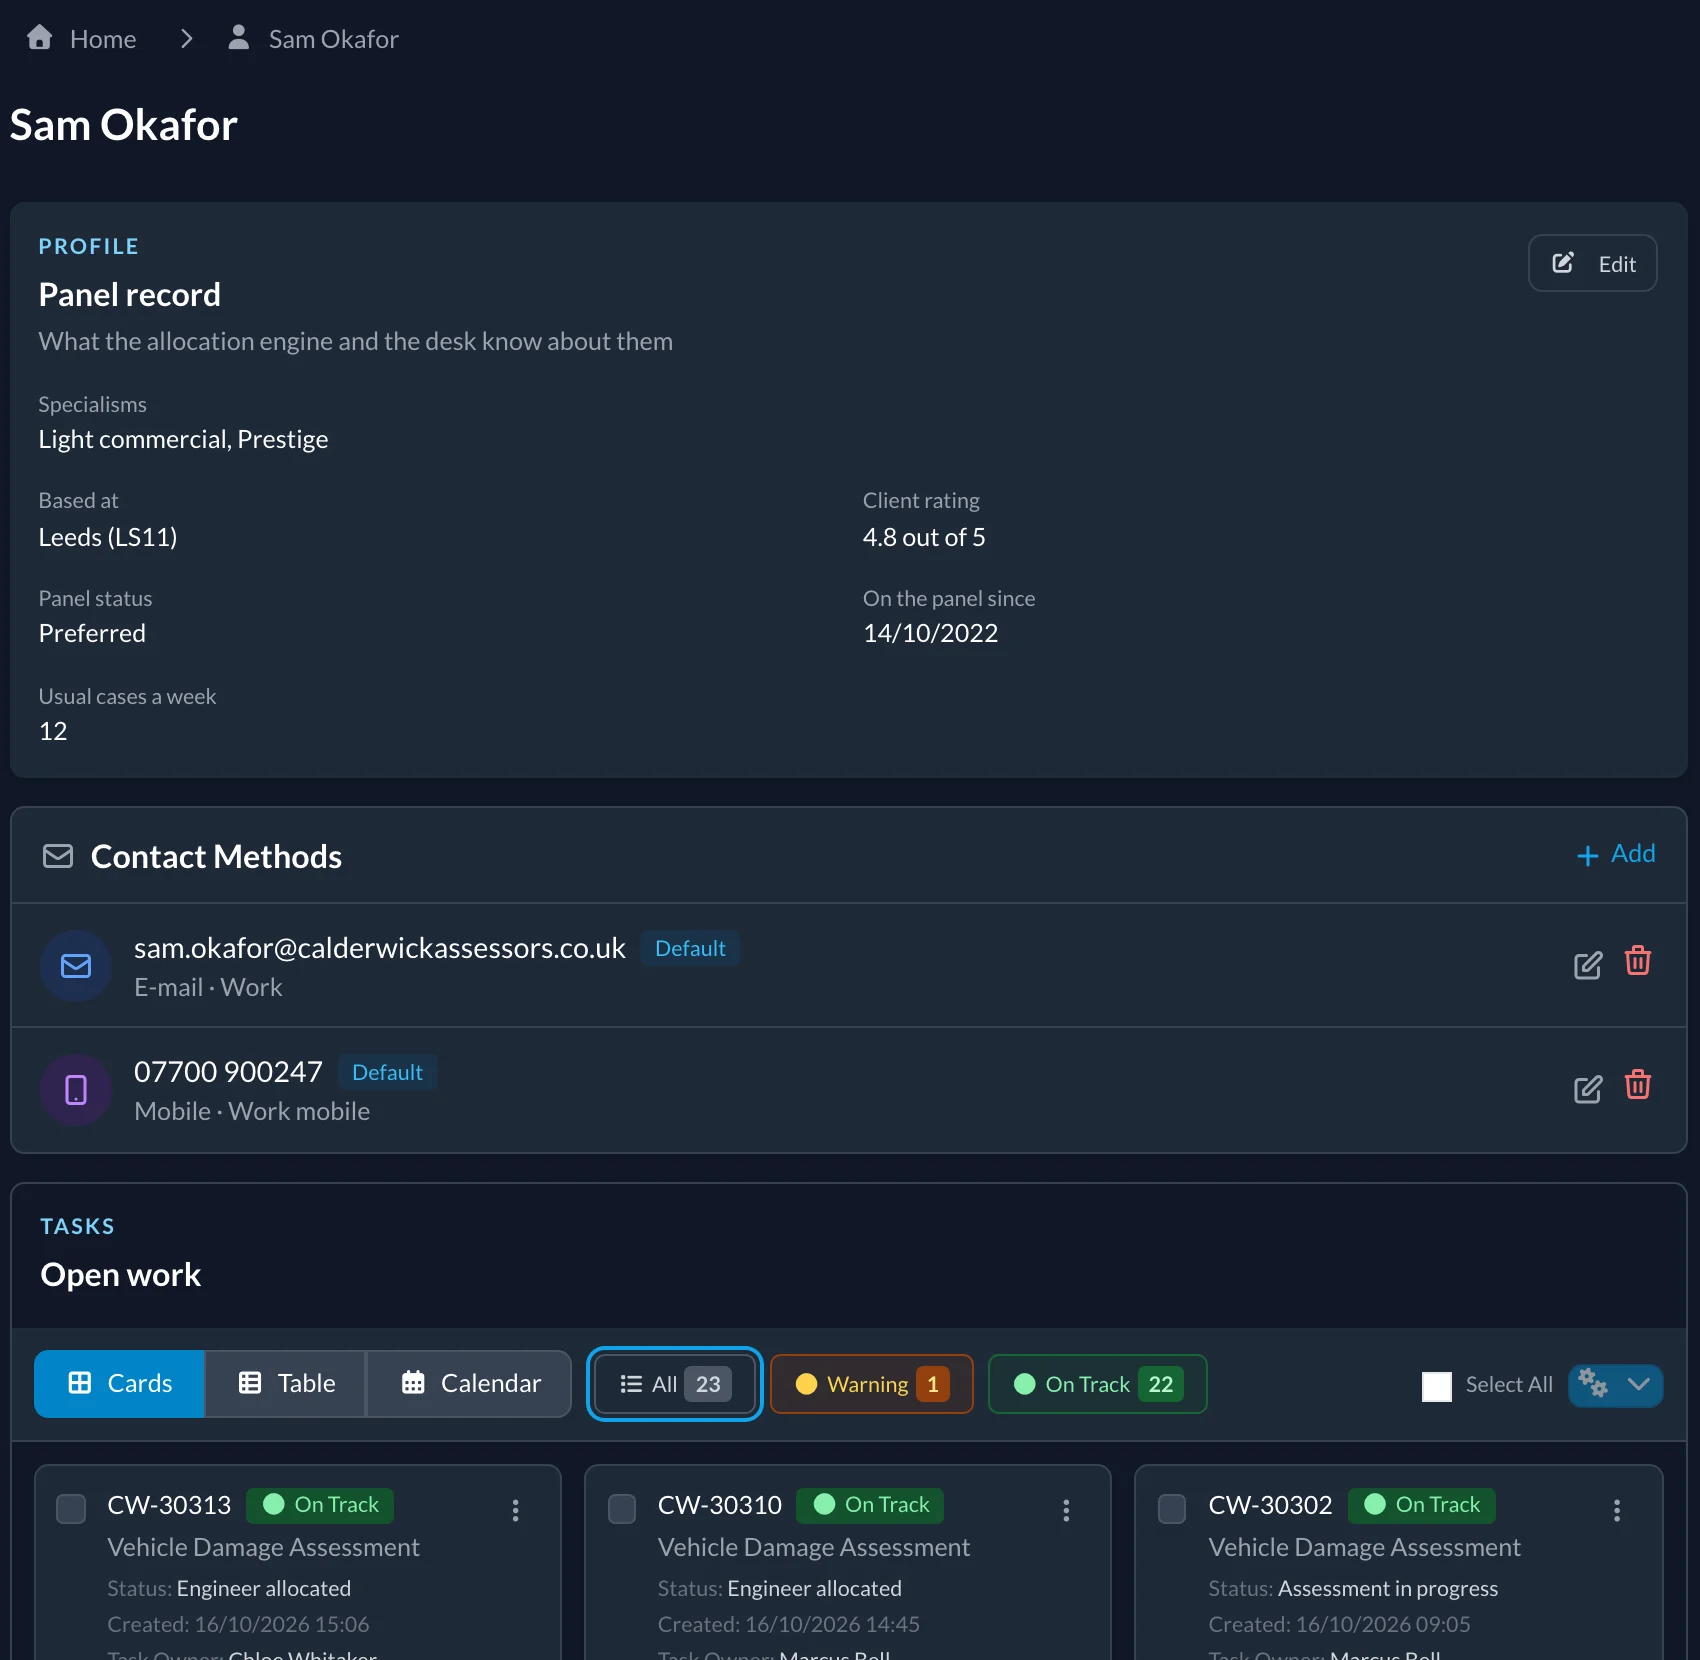Screen dimensions: 1700x1660
Task: Switch to Calendar view
Action: tap(470, 1384)
